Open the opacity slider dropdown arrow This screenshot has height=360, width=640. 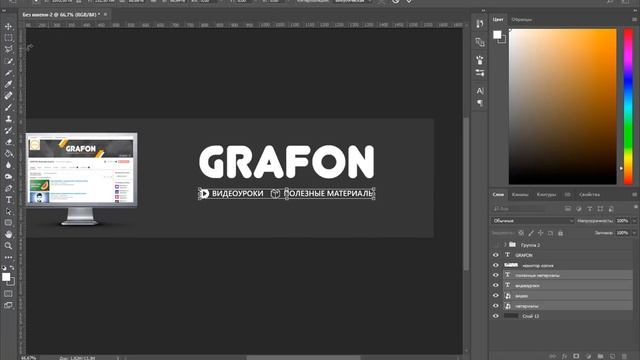click(x=635, y=221)
